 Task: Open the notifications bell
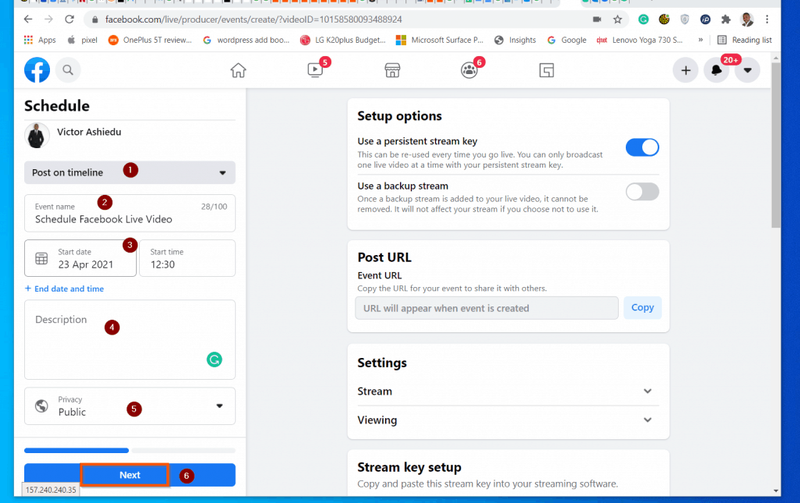(716, 70)
